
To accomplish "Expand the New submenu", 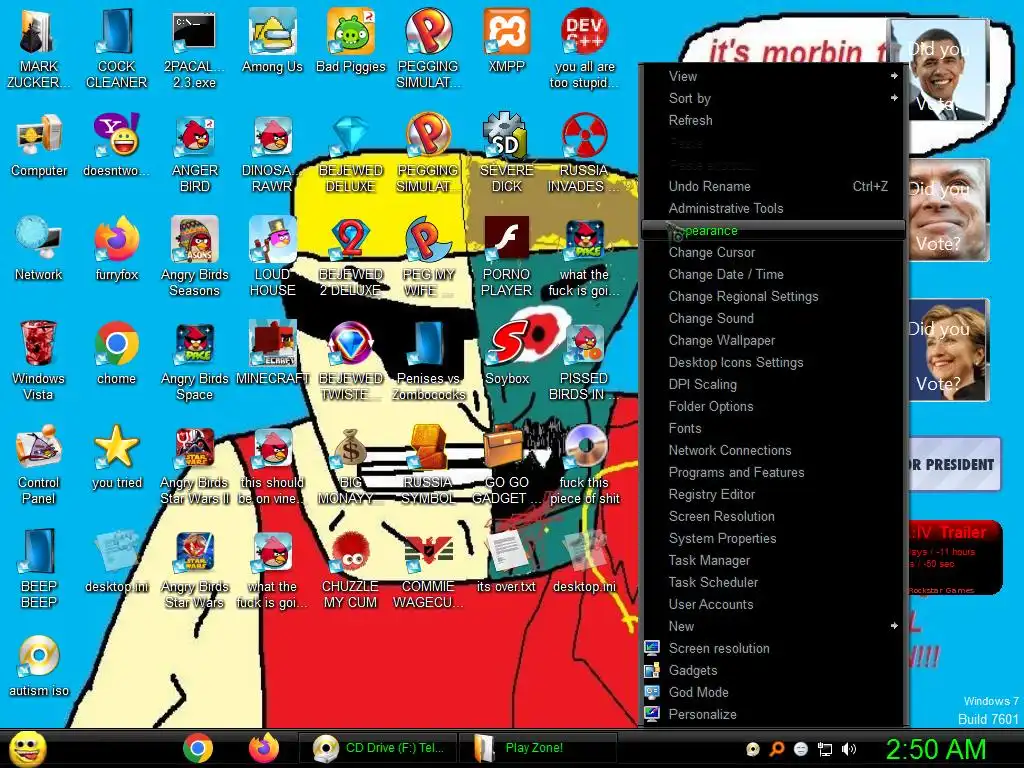I will tap(774, 626).
